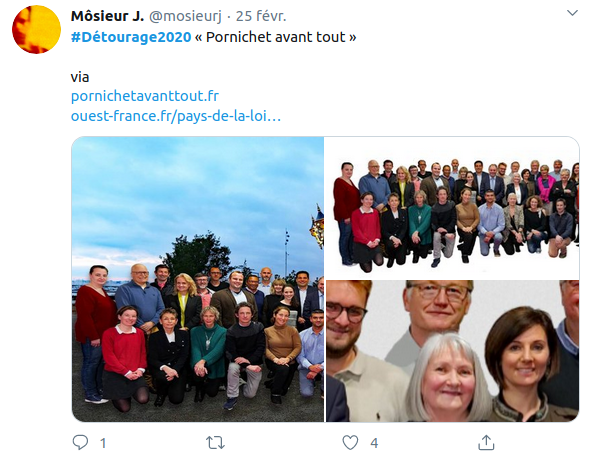Viewport: 590px width, 456px height.
Task: Click the word "via" in the tweet body
Action: tap(80, 77)
